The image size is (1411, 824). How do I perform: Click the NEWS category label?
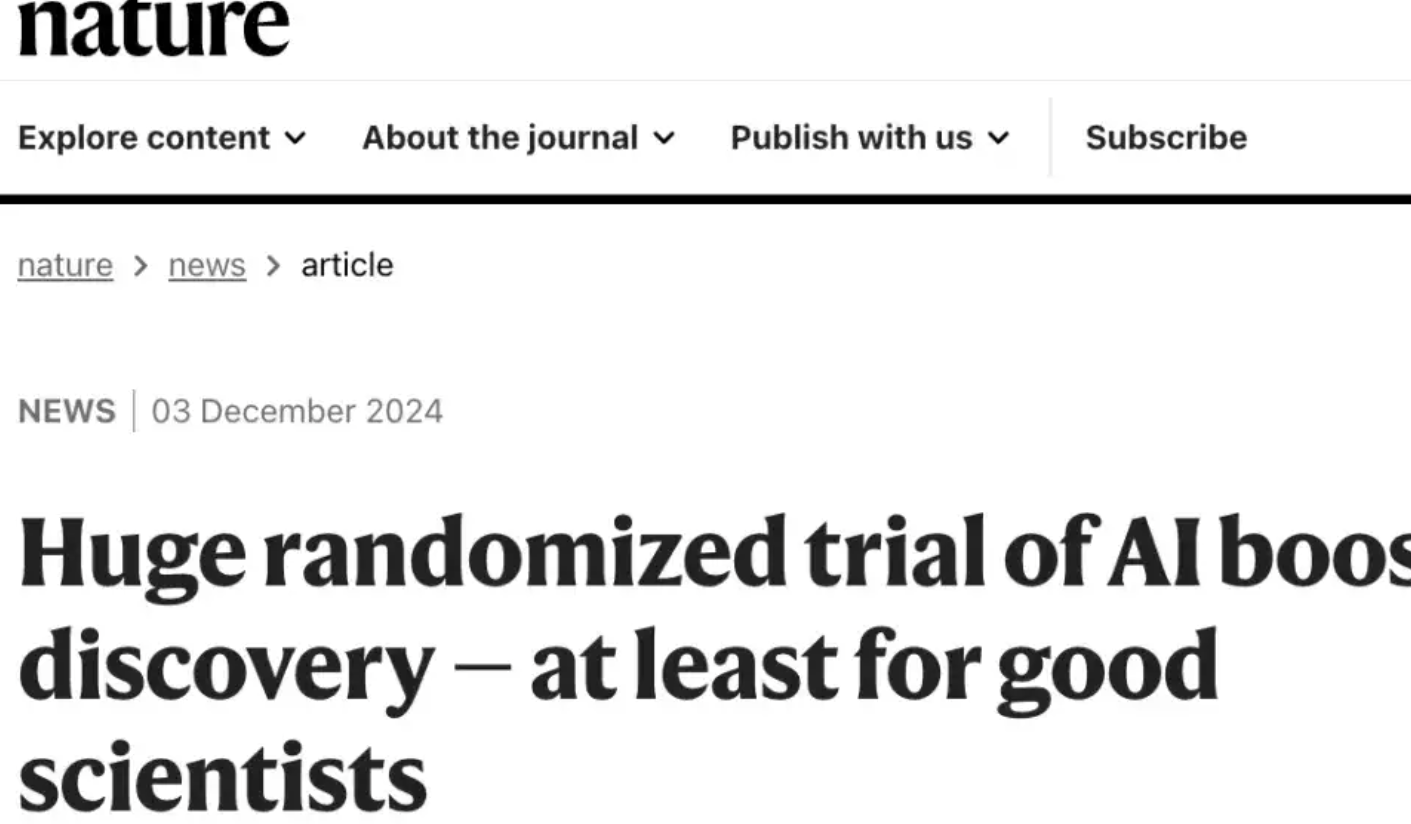point(67,411)
